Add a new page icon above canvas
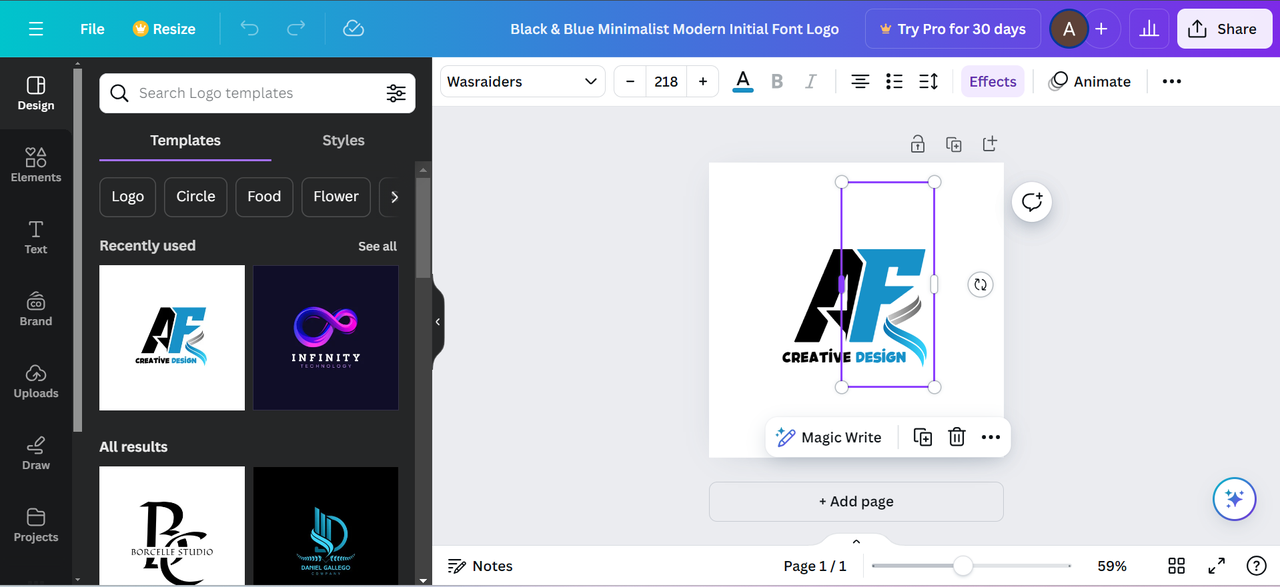1280x587 pixels. coord(989,144)
